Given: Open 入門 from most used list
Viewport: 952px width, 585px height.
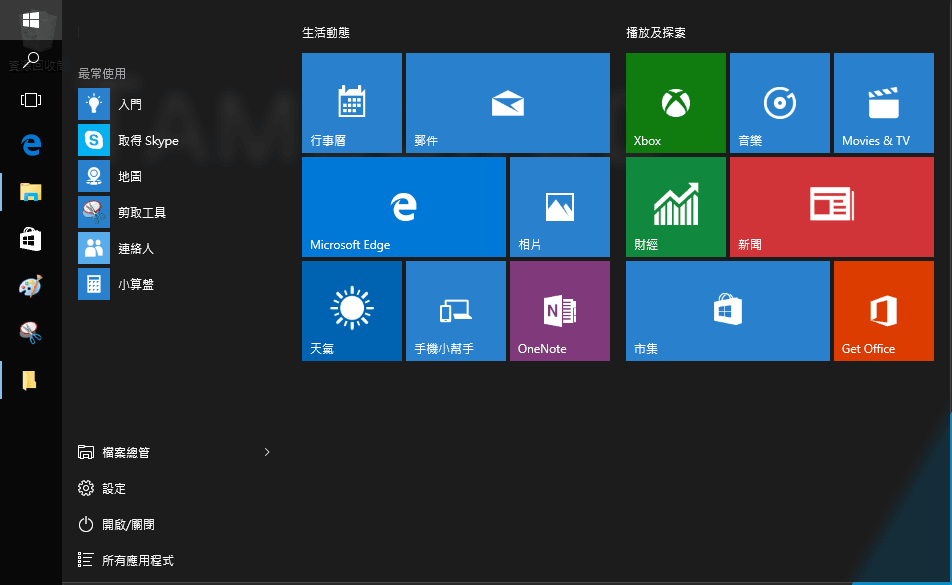Looking at the screenshot, I should pyautogui.click(x=174, y=104).
